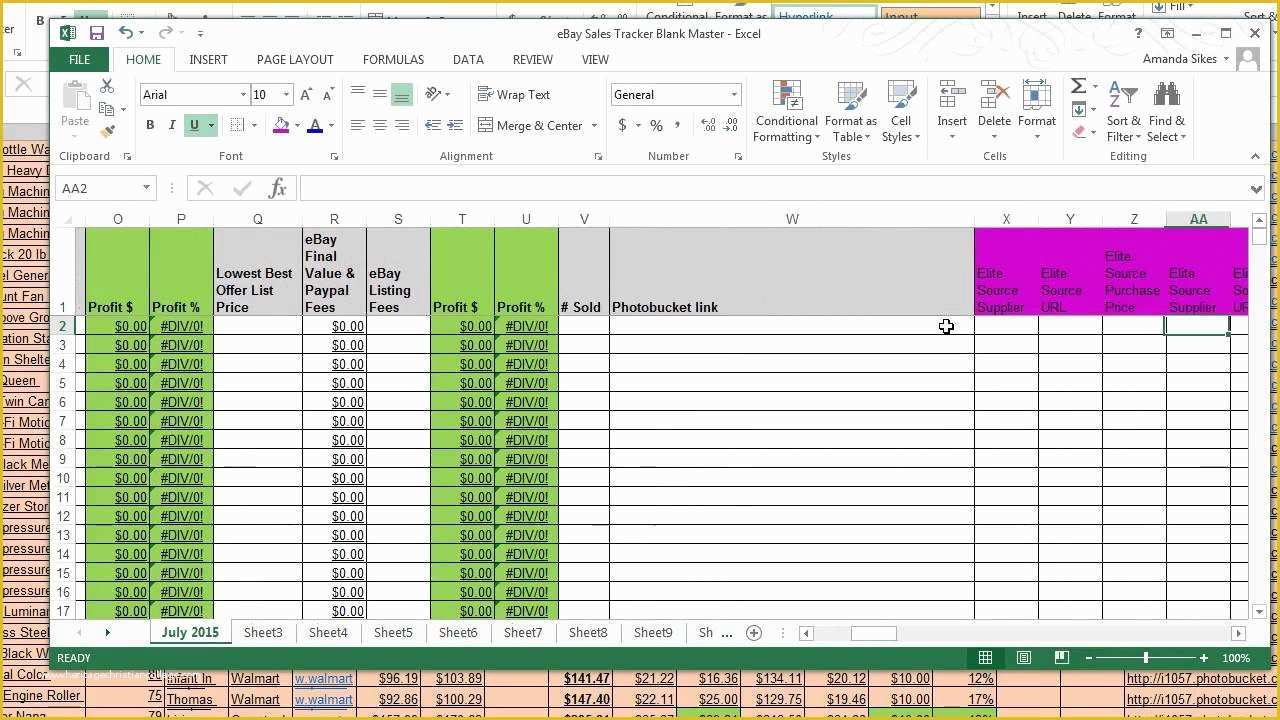
Task: Apply accounting dollar format
Action: click(x=622, y=125)
